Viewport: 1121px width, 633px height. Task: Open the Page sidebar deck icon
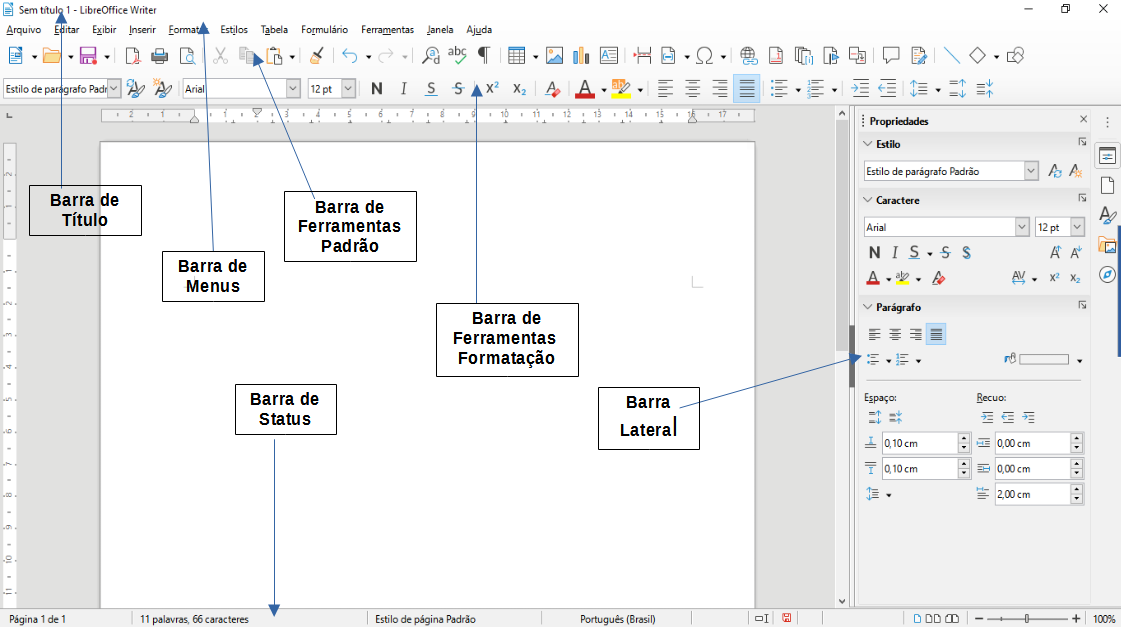[x=1107, y=185]
